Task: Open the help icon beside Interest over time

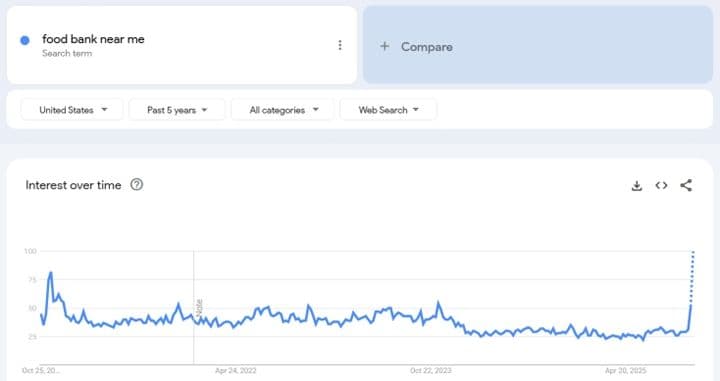Action: coord(136,185)
